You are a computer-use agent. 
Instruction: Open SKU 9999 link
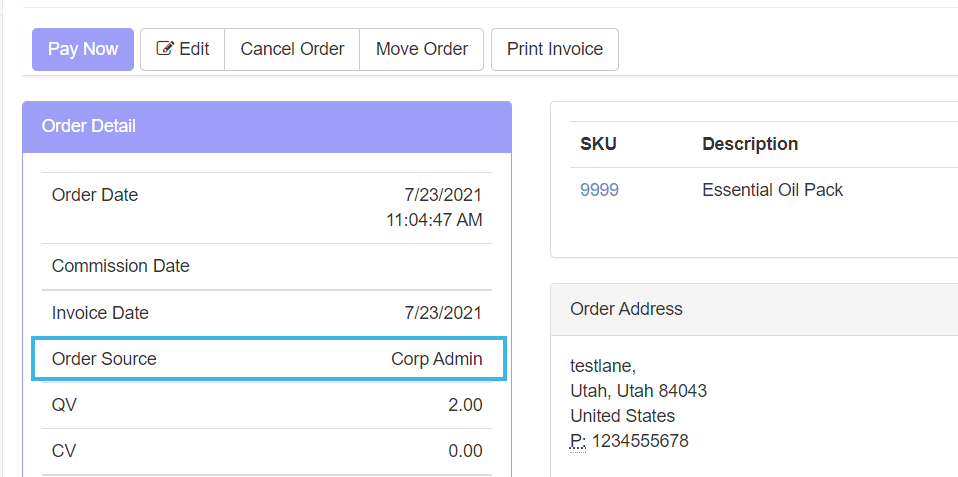(599, 190)
